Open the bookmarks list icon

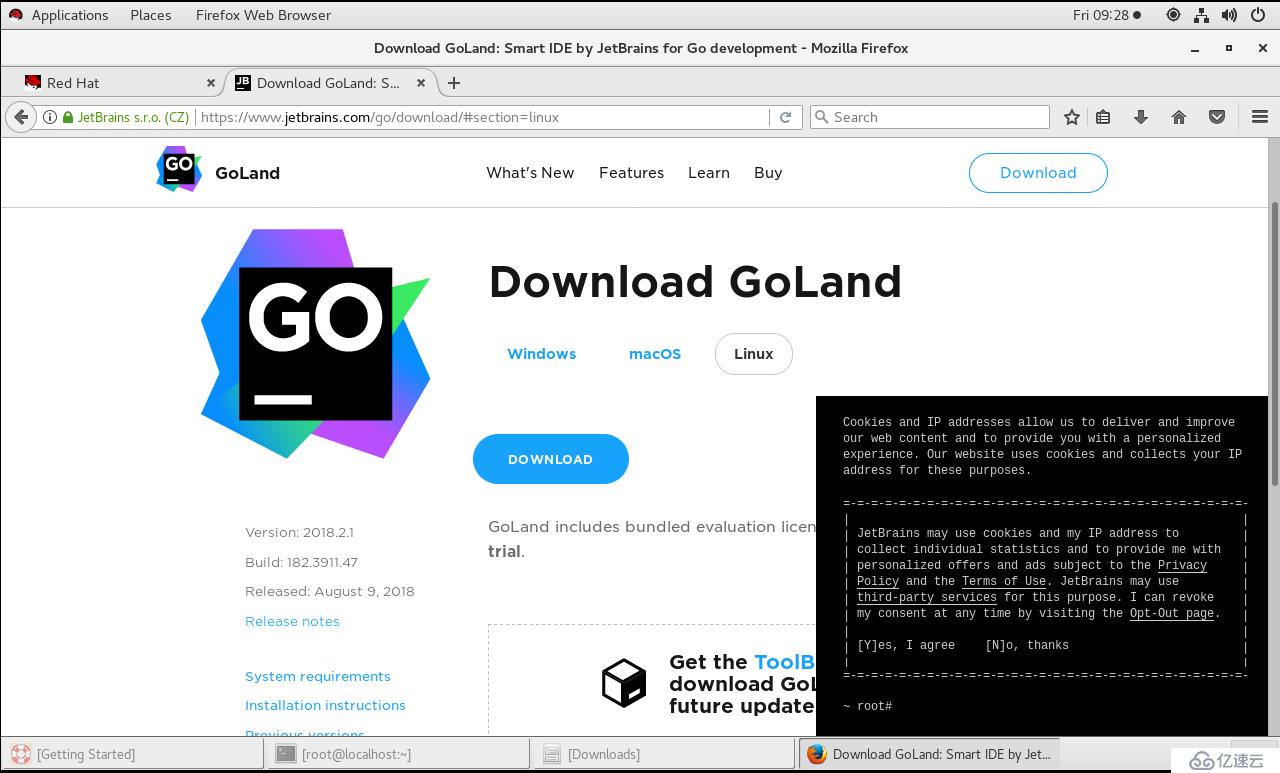1103,117
